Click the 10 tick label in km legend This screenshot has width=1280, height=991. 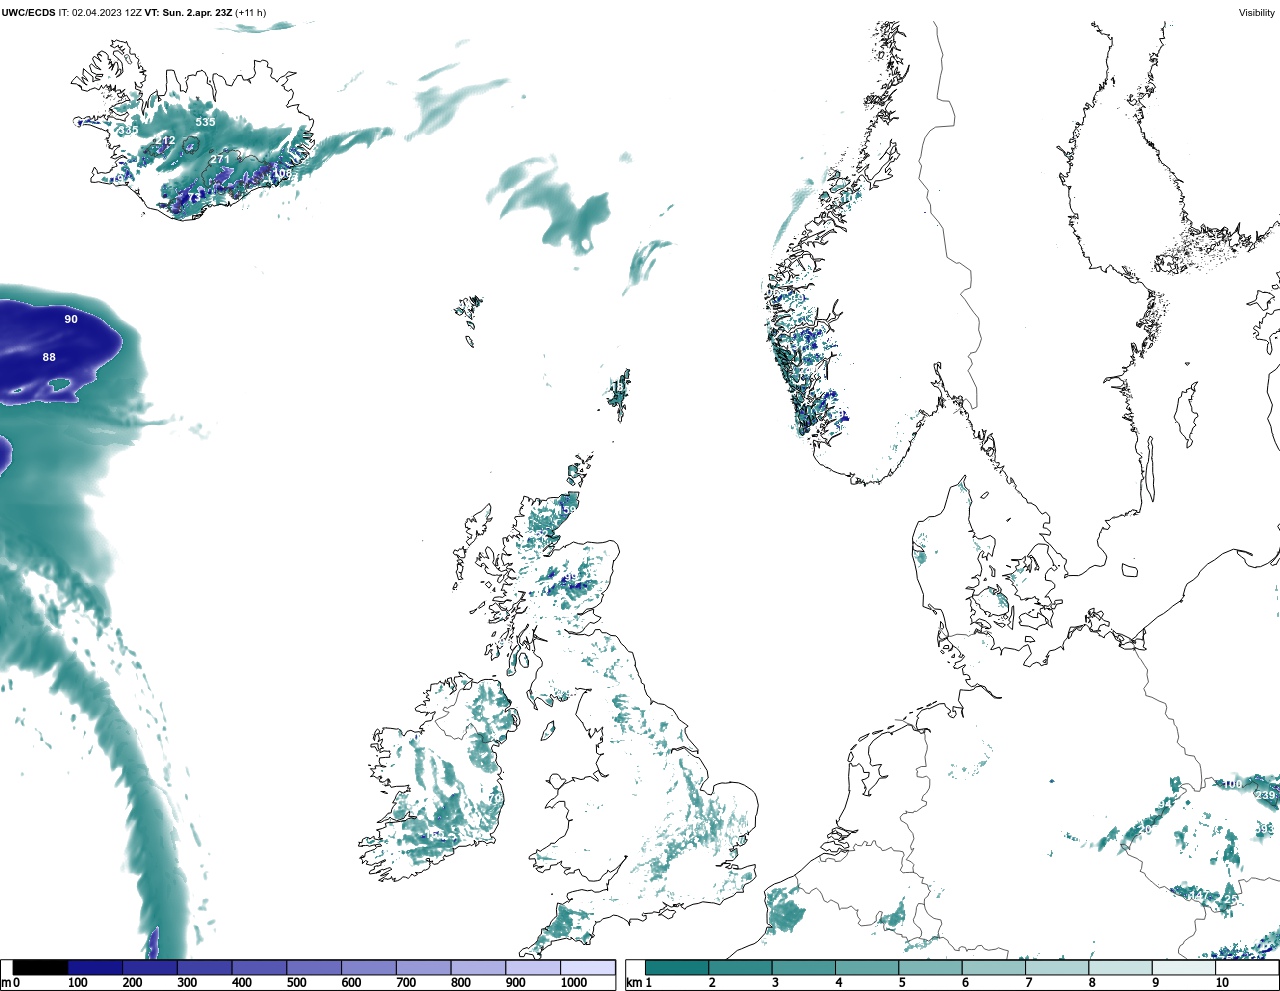coord(1222,984)
